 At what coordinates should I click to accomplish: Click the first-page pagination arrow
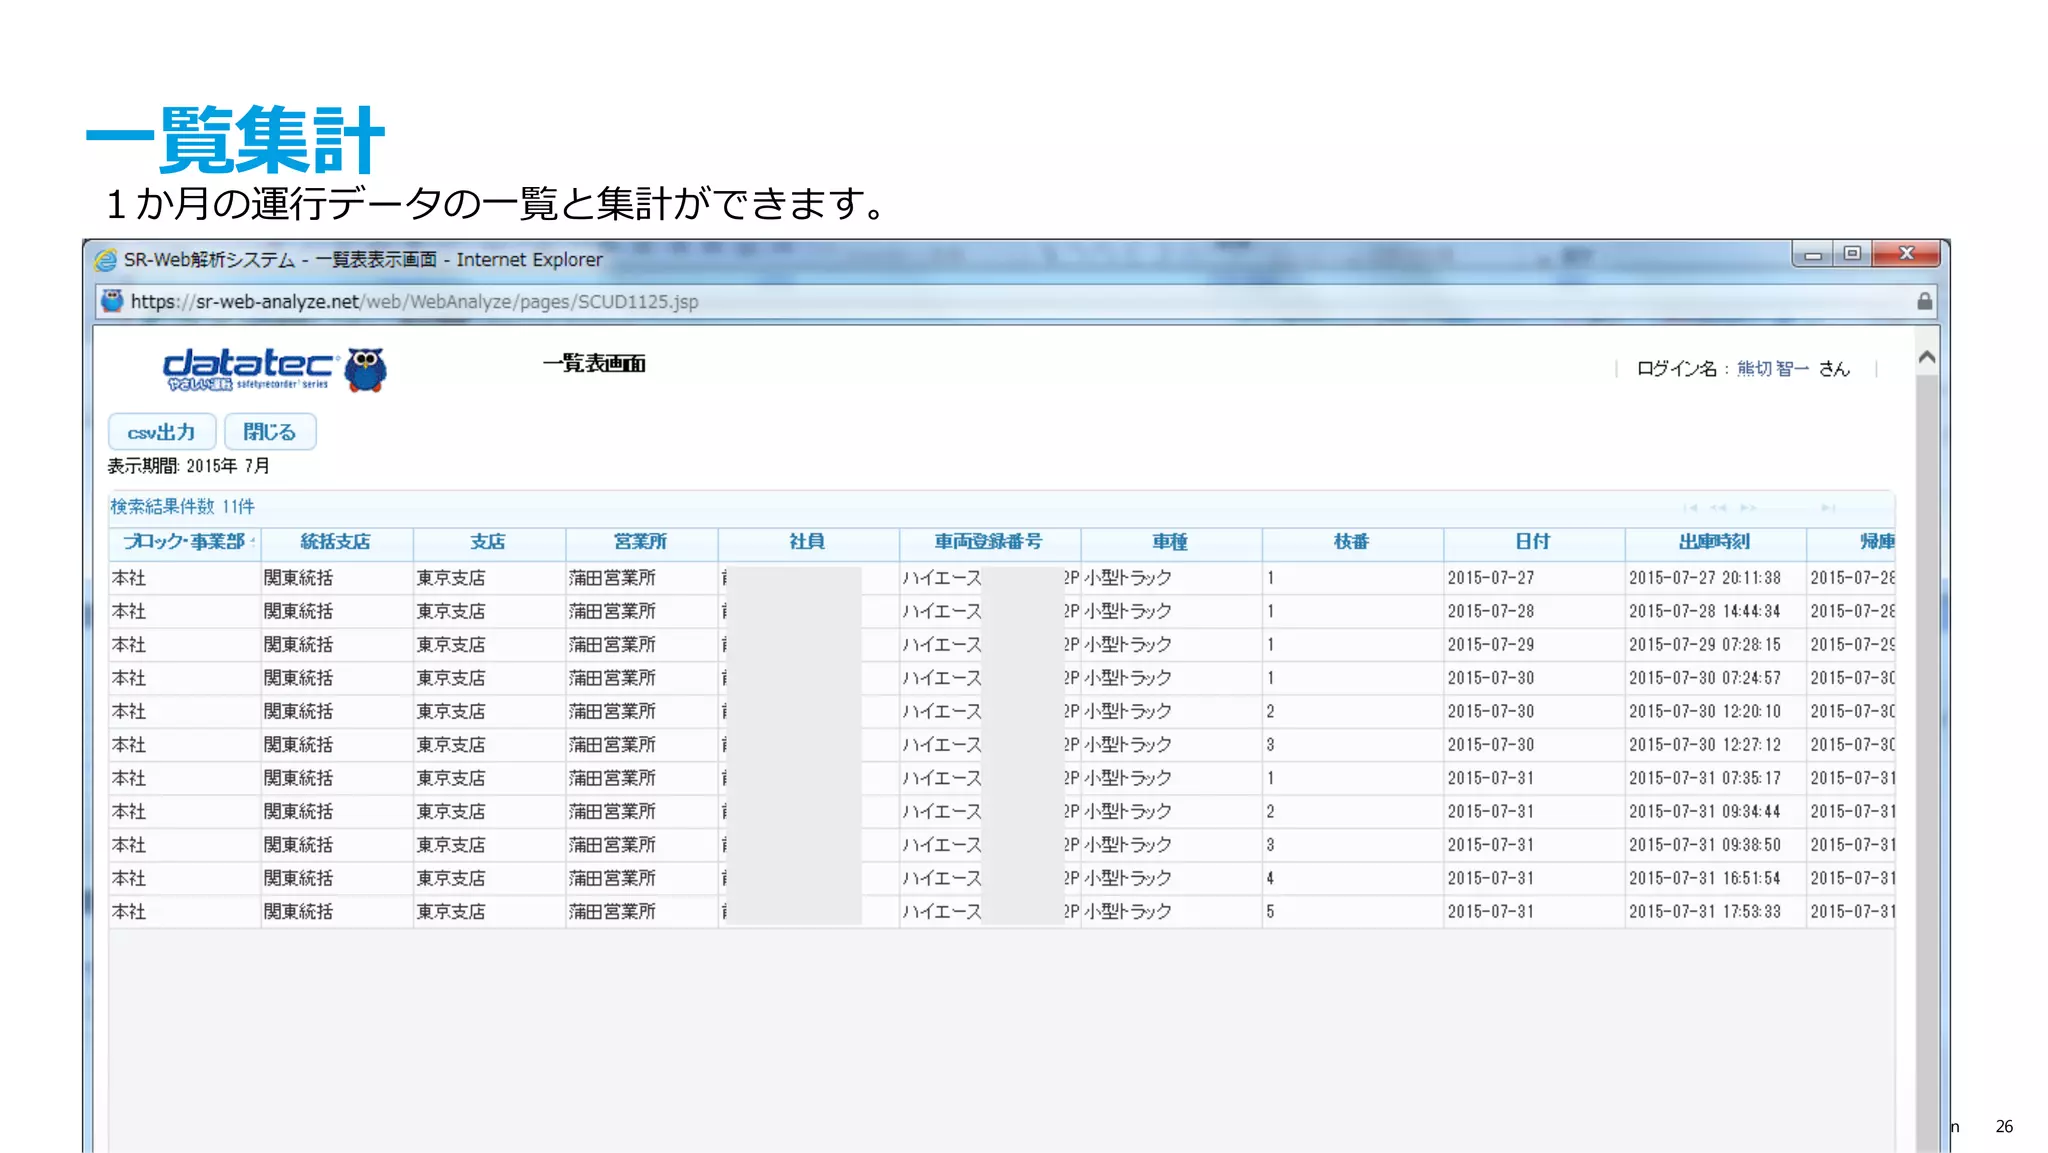[1690, 508]
